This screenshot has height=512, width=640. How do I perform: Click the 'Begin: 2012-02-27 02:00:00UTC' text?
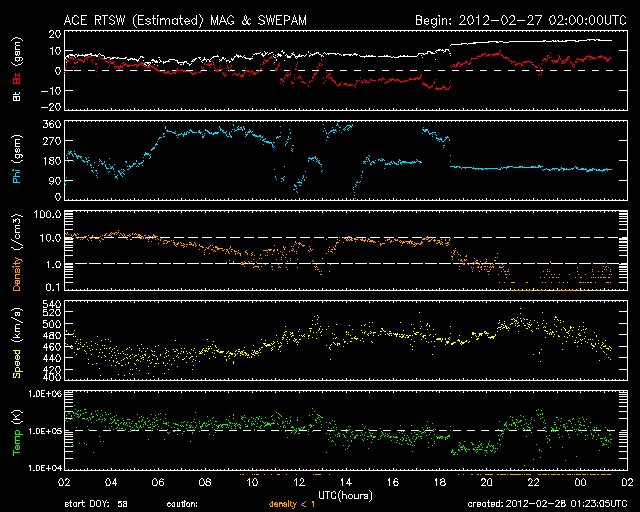point(521,20)
